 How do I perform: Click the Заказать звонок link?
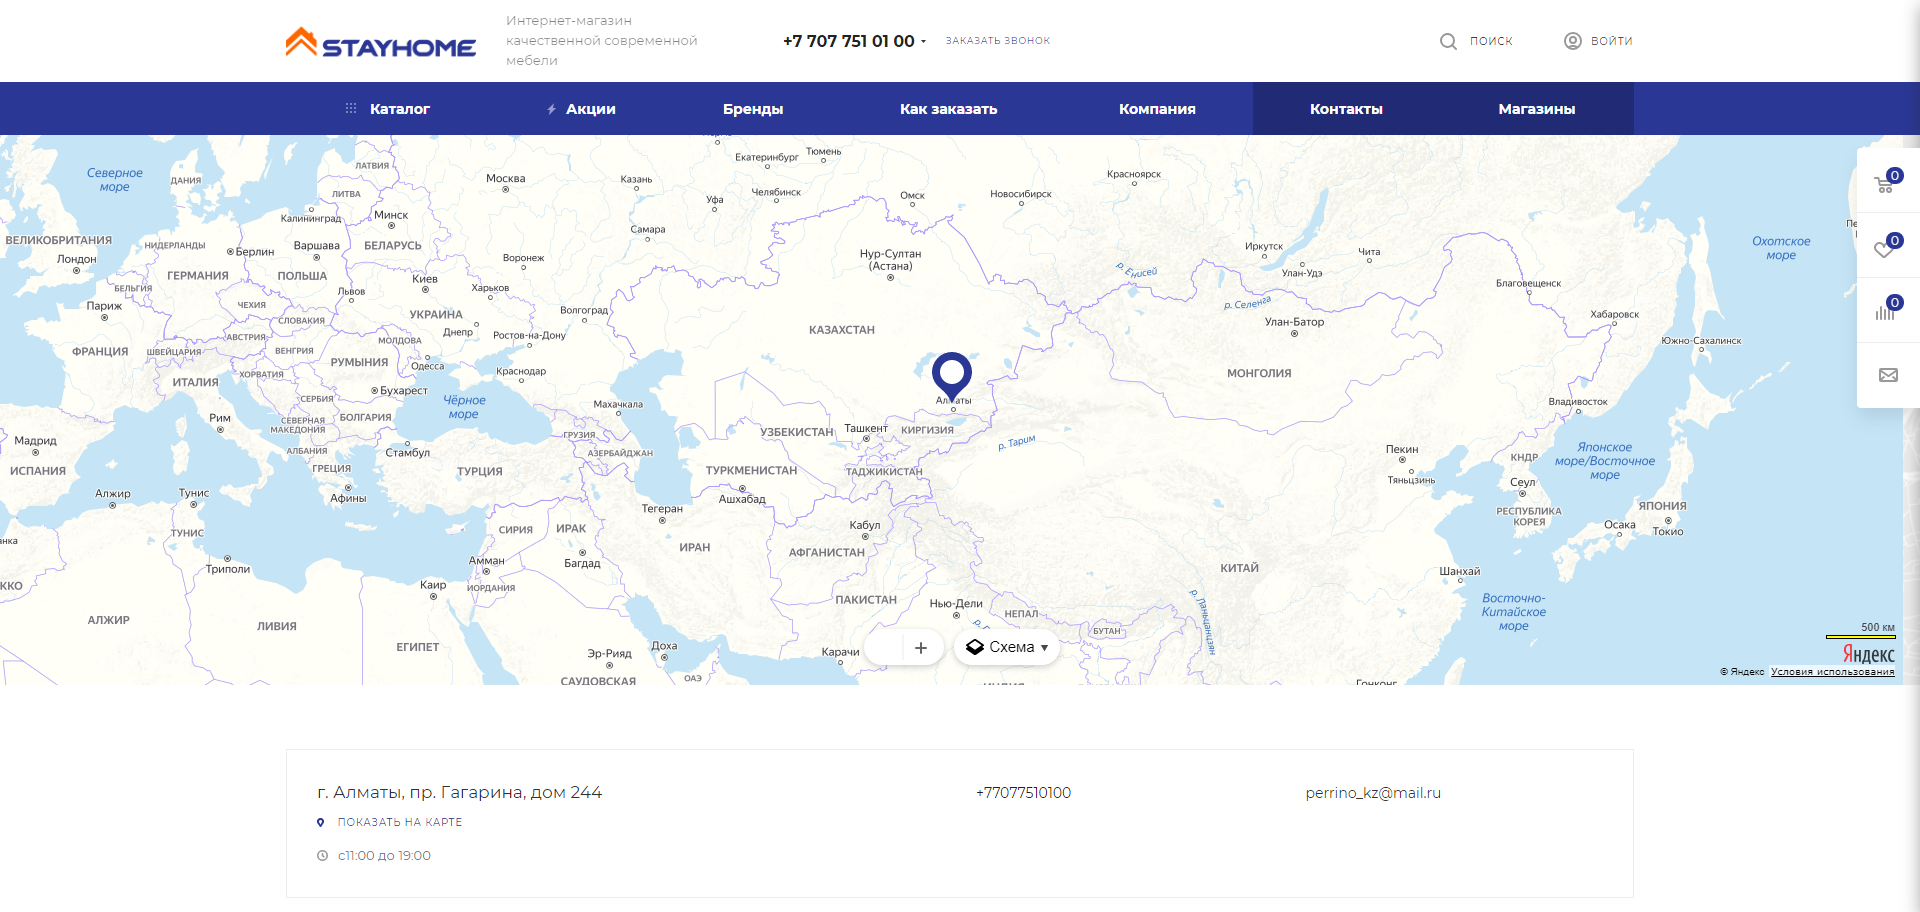click(998, 41)
